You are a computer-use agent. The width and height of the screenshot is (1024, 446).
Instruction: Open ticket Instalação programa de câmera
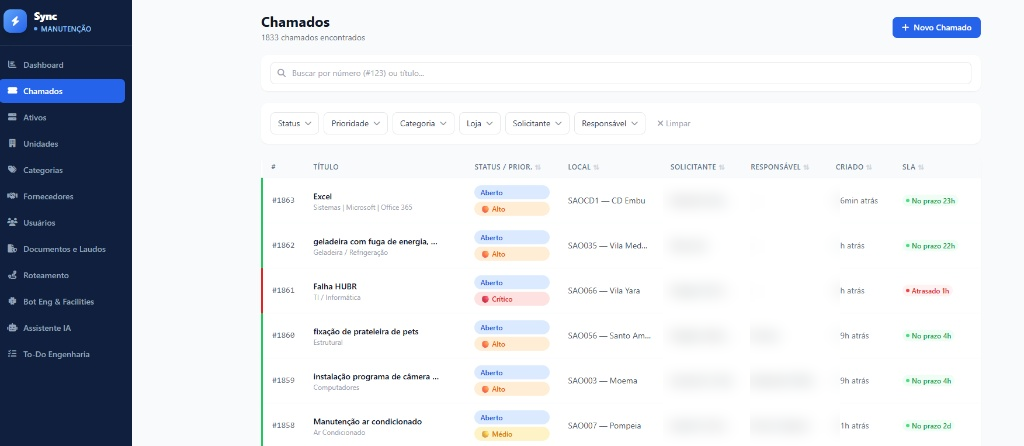click(x=376, y=376)
